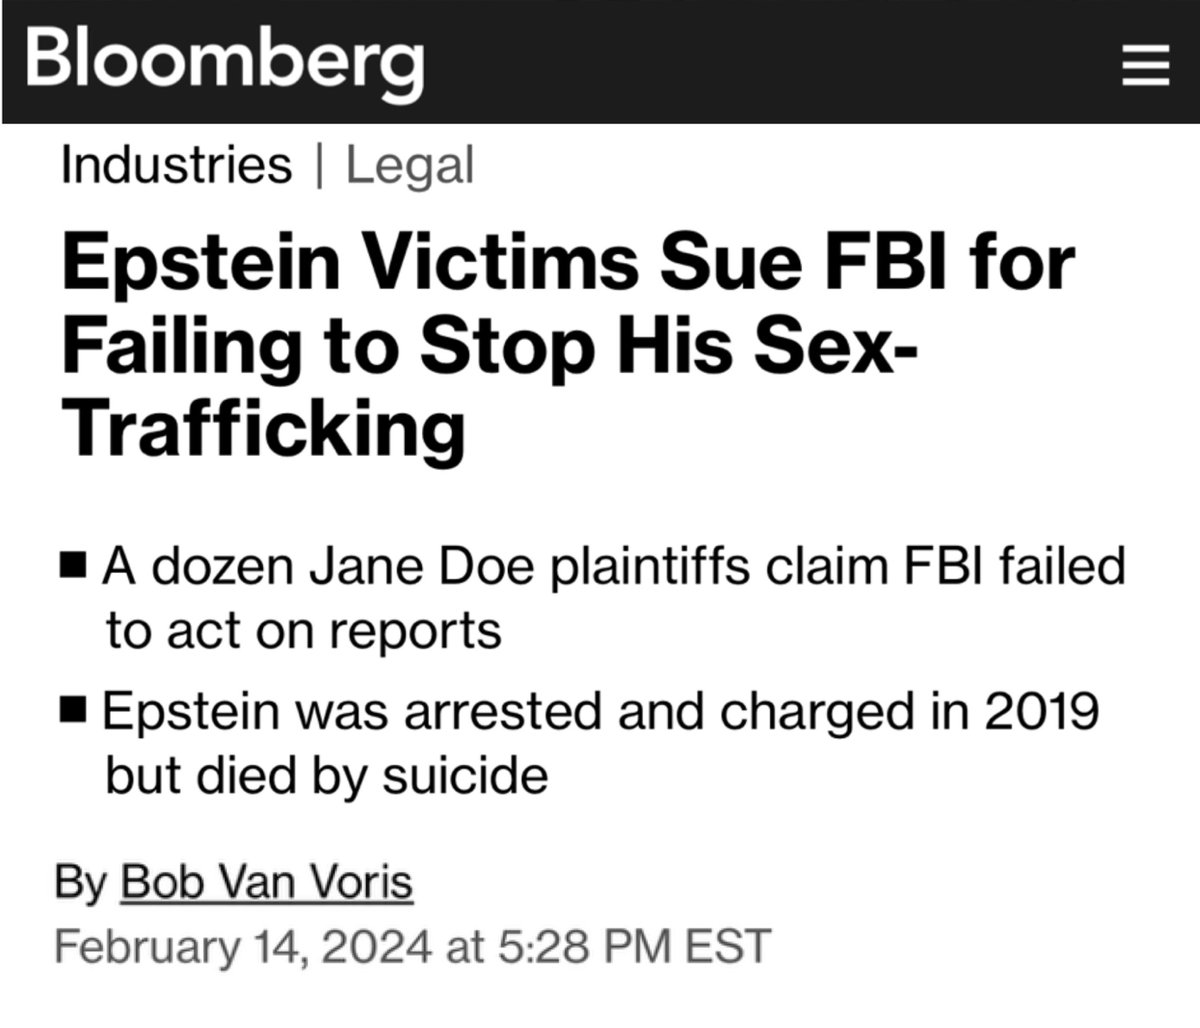This screenshot has height=1028, width=1200.
Task: Click the Epstein Victims Sue FBI headline
Action: (568, 264)
